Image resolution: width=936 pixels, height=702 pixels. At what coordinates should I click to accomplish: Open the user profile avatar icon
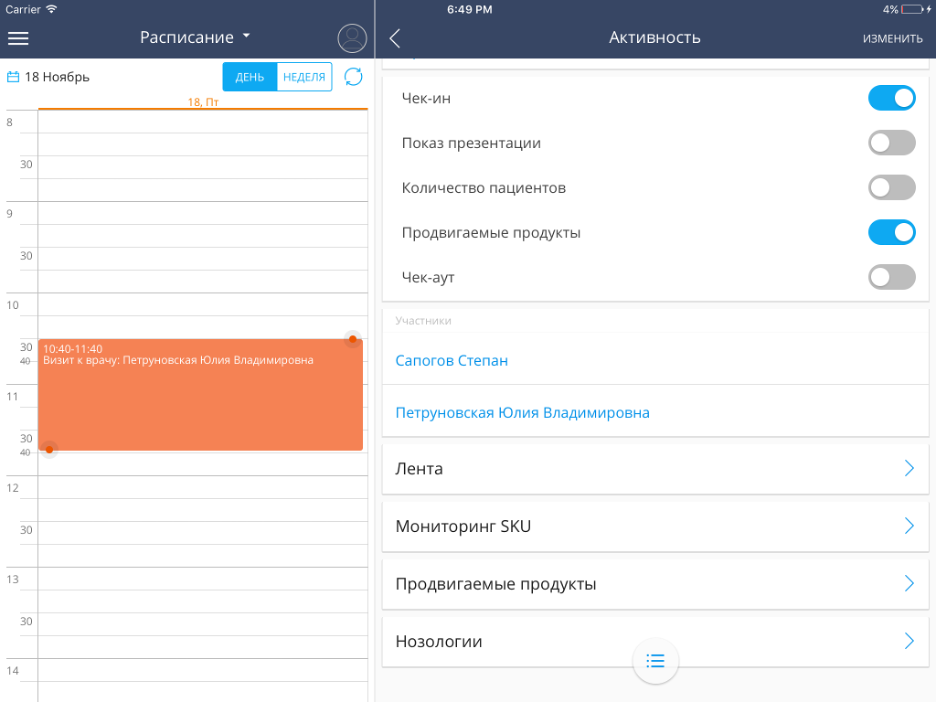pos(352,38)
